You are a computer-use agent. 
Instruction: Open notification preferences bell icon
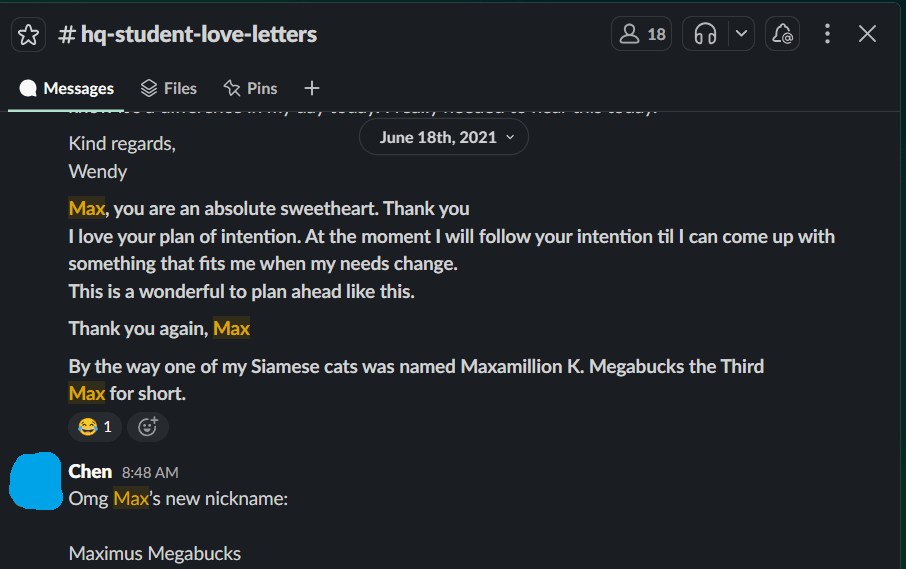click(x=782, y=34)
